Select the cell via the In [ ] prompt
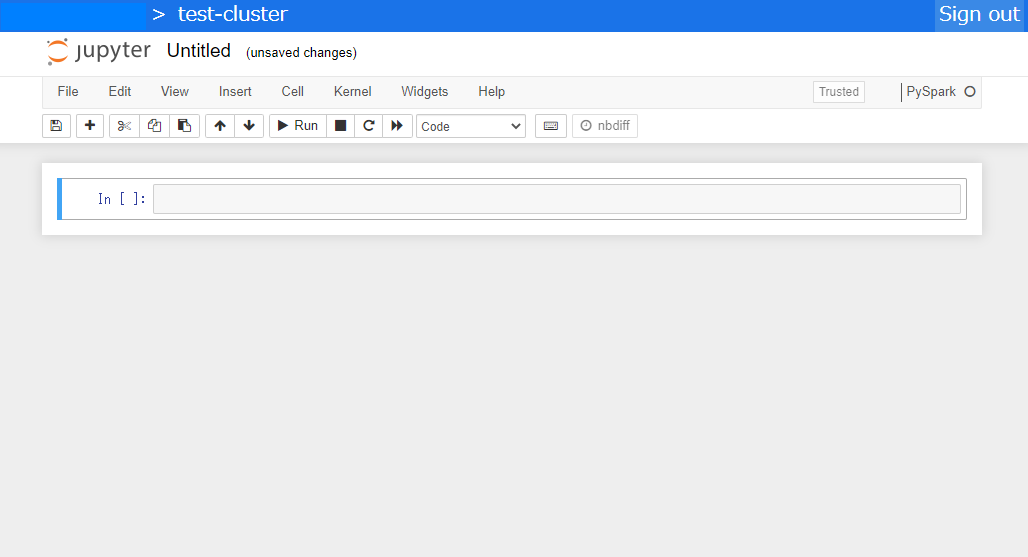The image size is (1028, 557). (121, 199)
